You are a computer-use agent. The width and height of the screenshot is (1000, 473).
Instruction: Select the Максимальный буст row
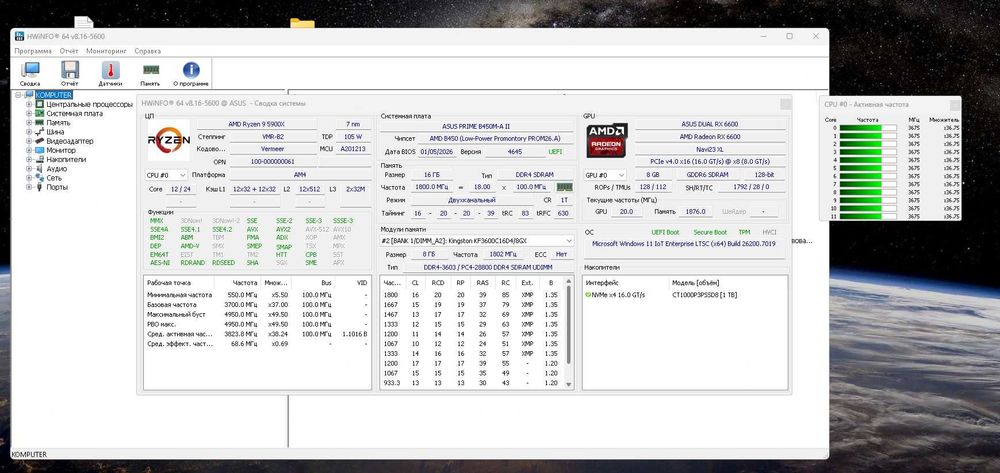pos(258,314)
